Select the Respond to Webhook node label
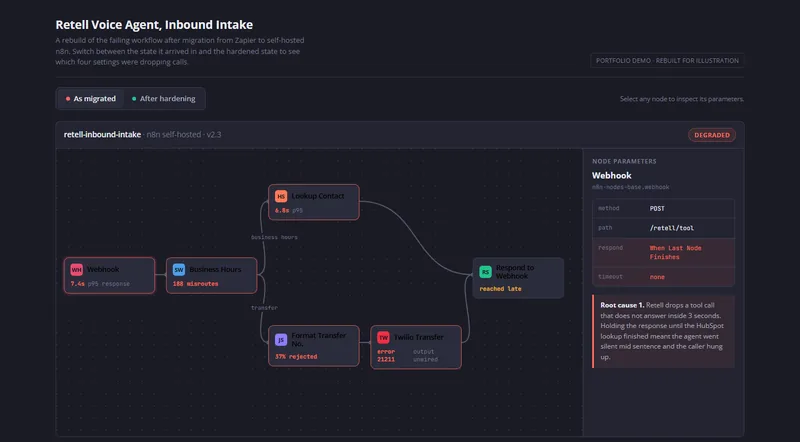This screenshot has height=442, width=800. click(x=515, y=272)
